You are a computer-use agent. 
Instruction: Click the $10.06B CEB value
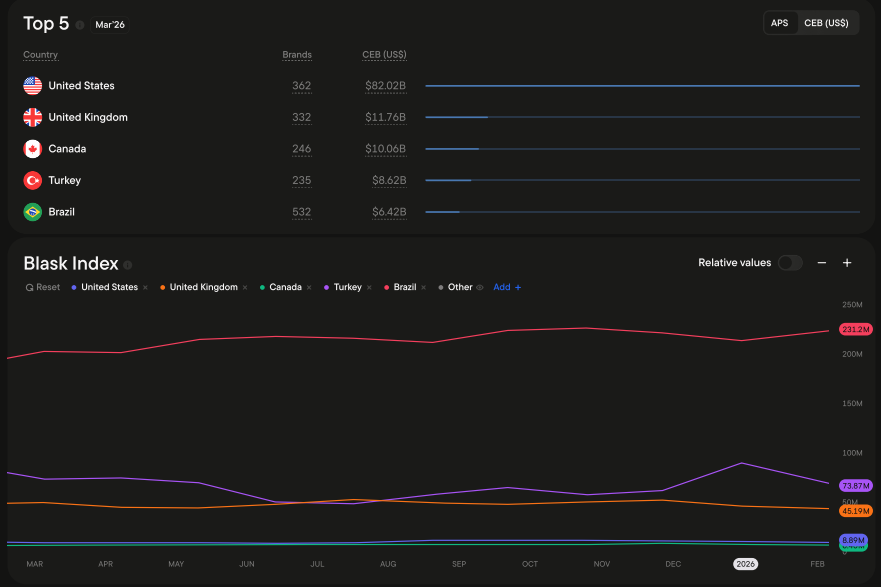pyautogui.click(x=385, y=149)
